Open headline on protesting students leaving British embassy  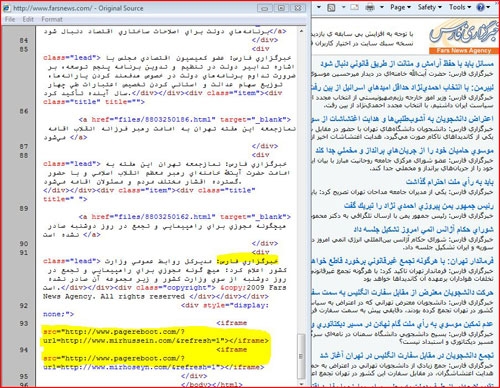click(403, 292)
